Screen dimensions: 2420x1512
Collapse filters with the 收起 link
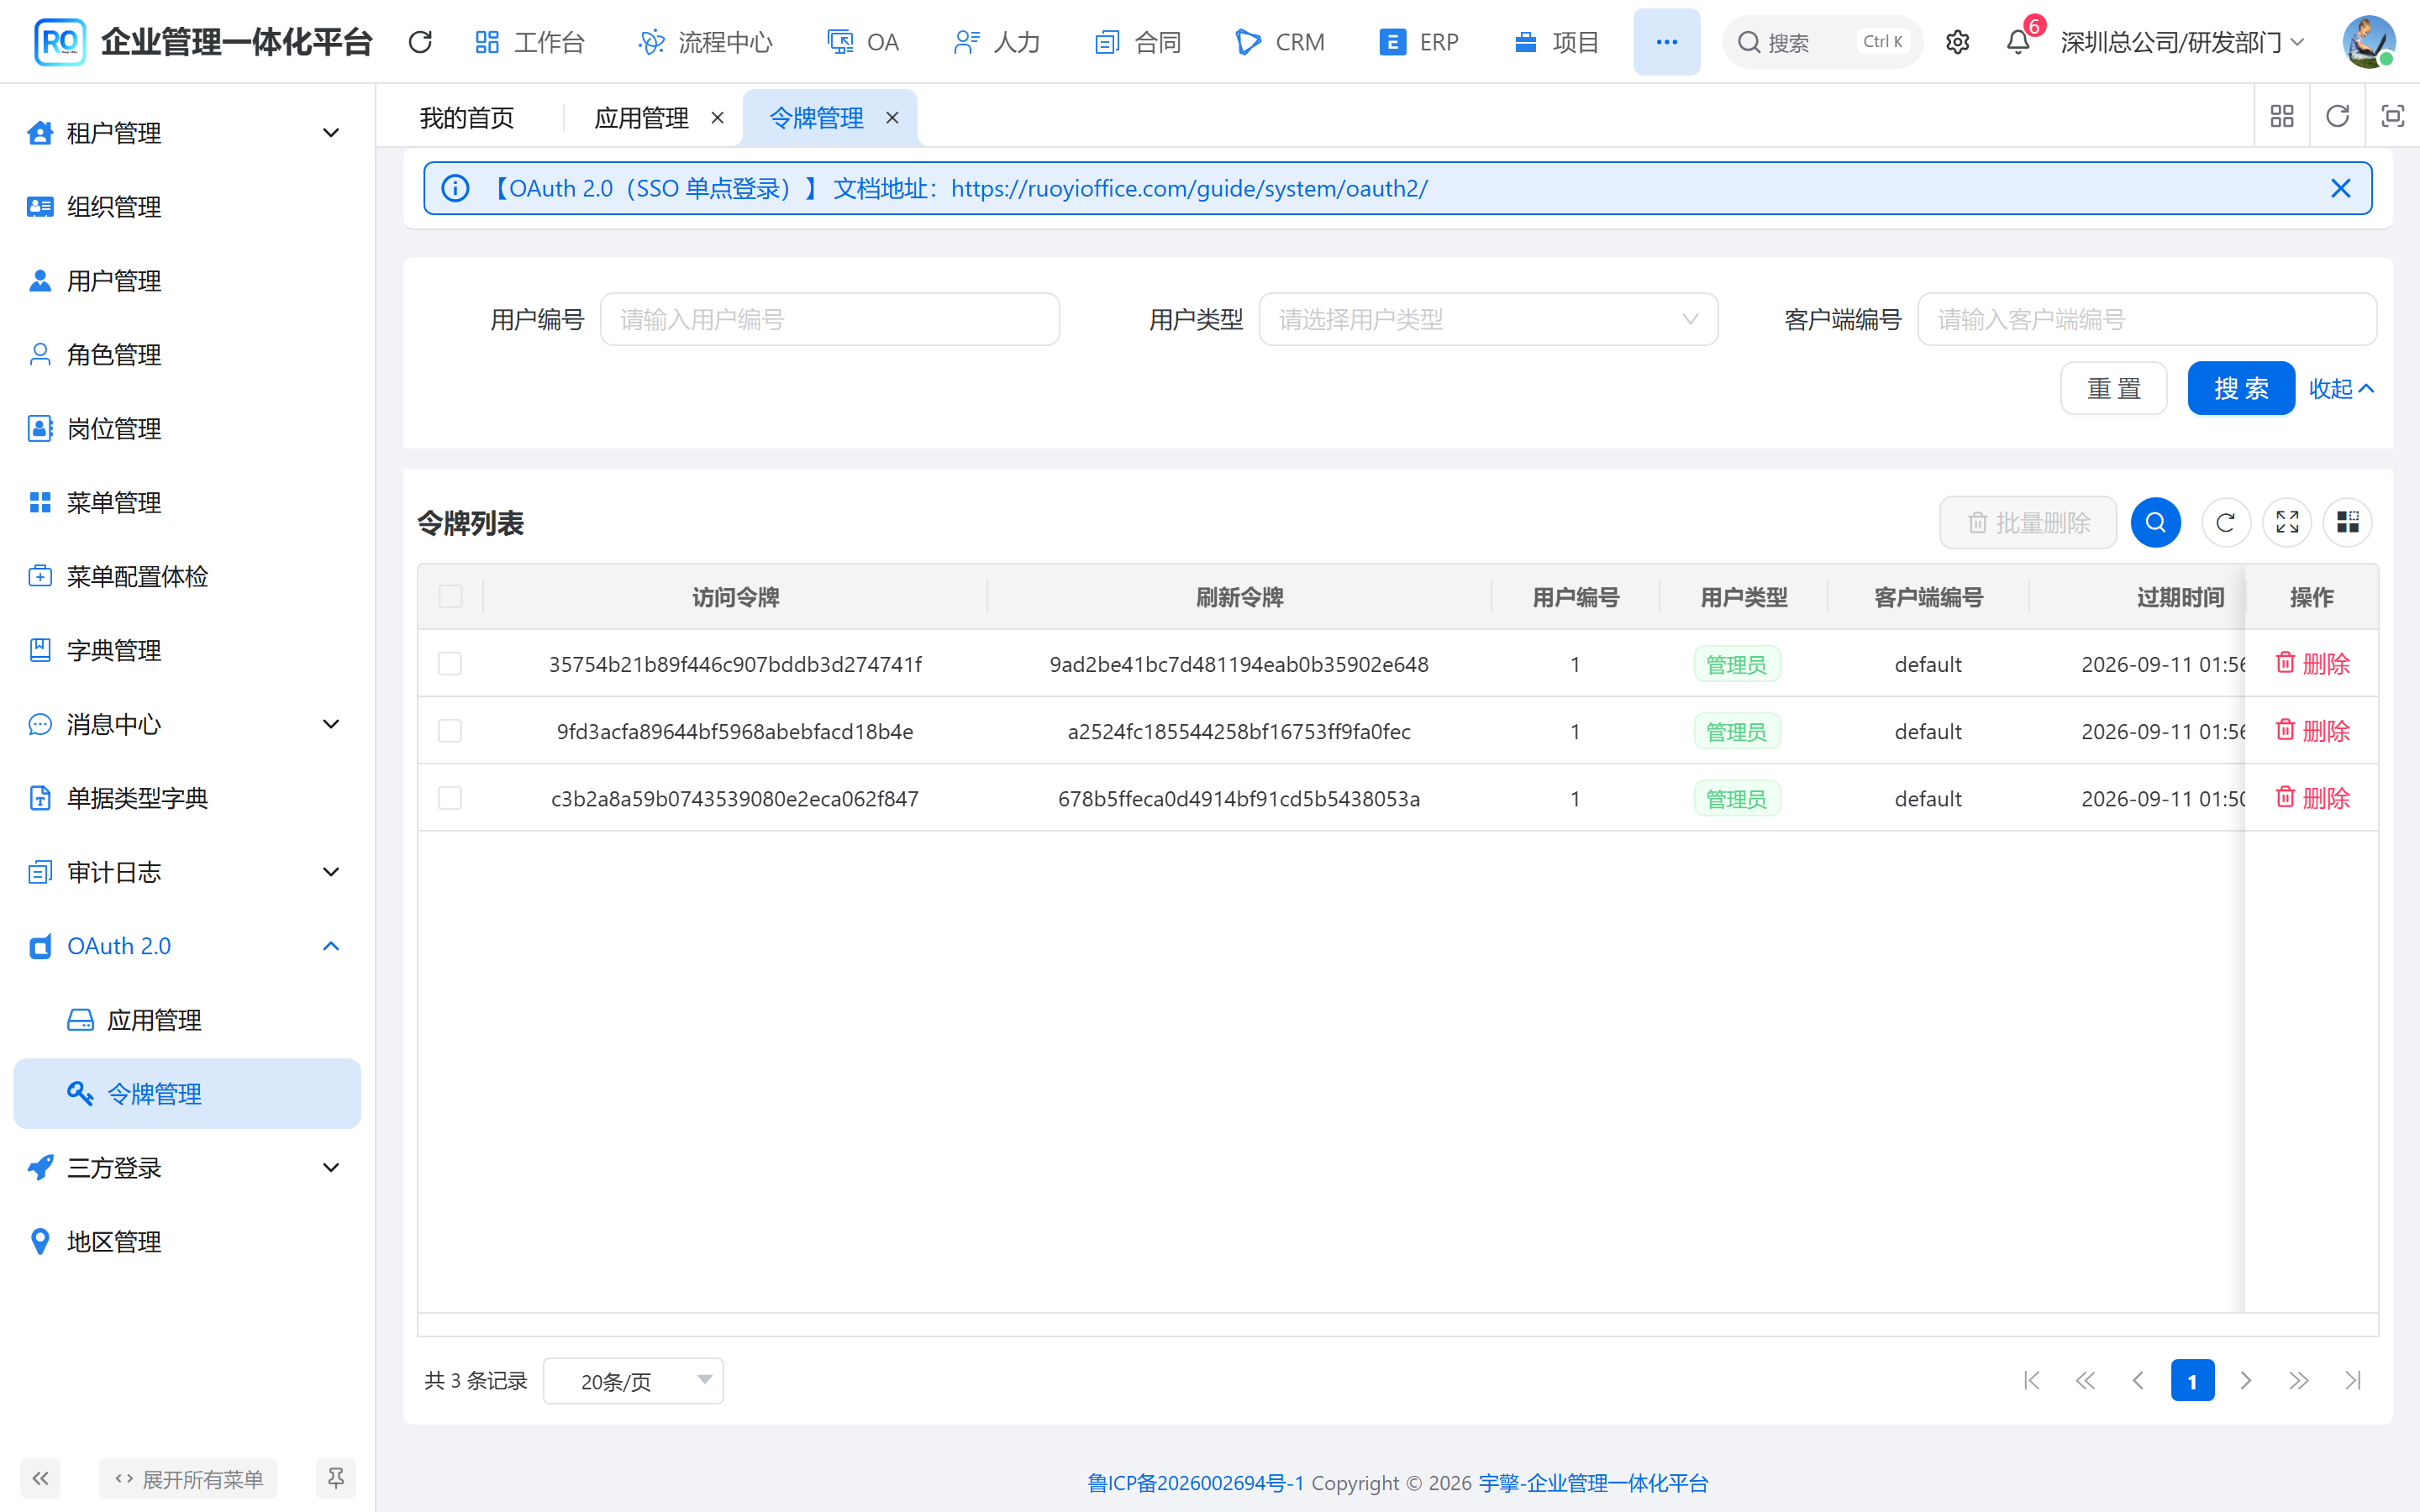tap(2340, 388)
